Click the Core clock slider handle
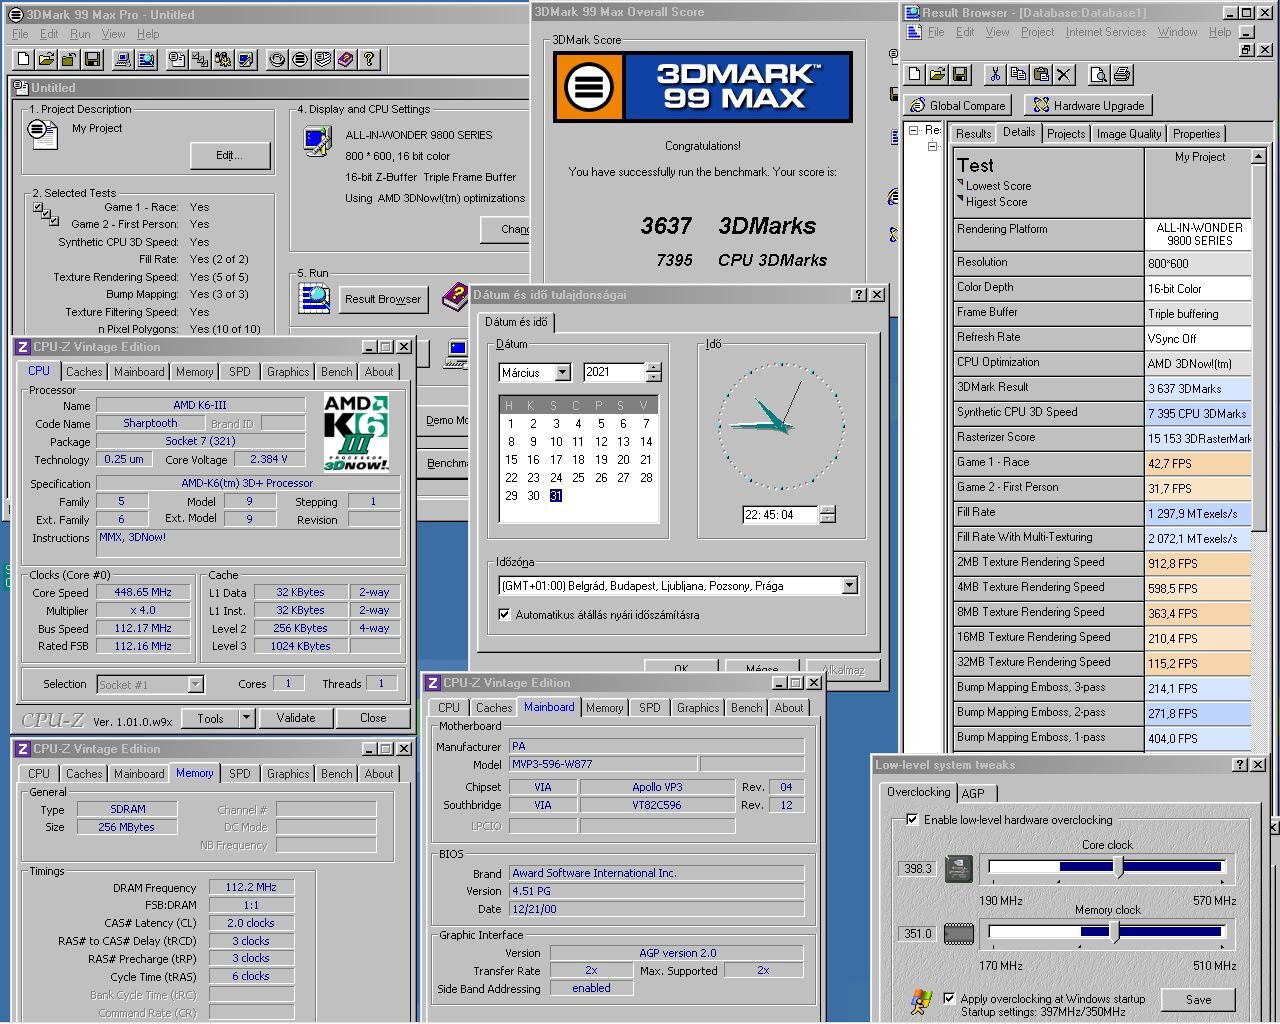This screenshot has height=1024, width=1280. (x=1118, y=866)
